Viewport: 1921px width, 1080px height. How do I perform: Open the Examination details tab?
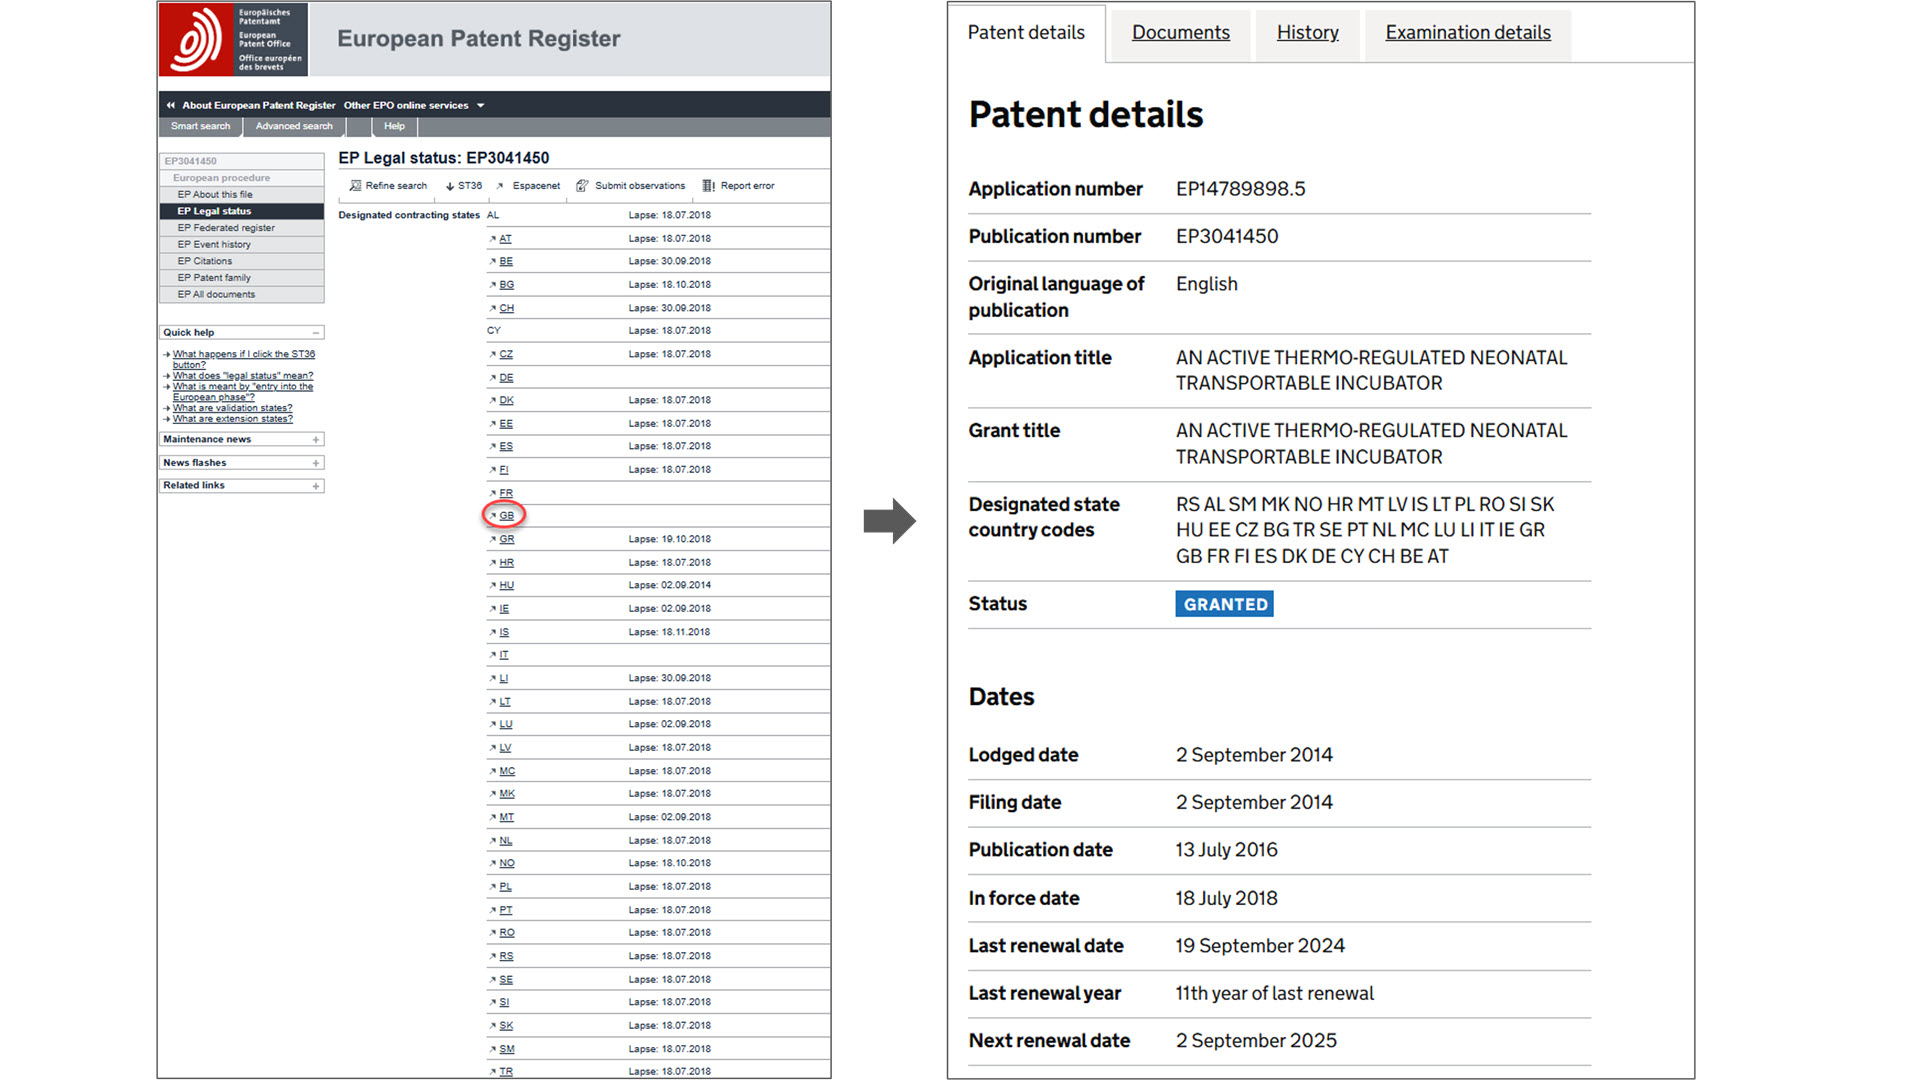1467,33
